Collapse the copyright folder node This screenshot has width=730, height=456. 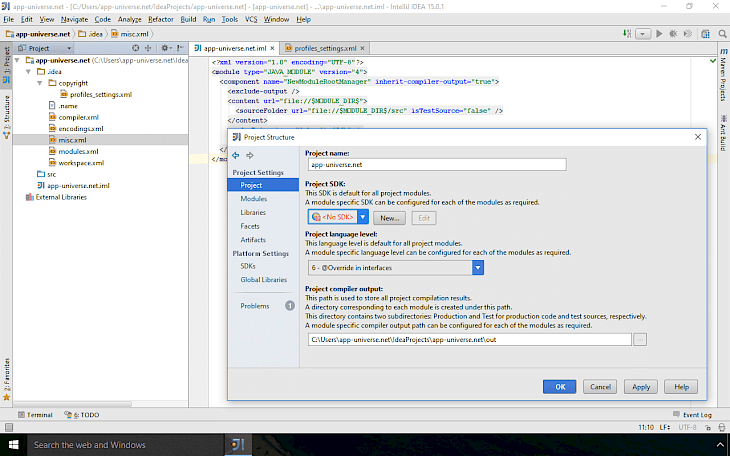pyautogui.click(x=40, y=83)
